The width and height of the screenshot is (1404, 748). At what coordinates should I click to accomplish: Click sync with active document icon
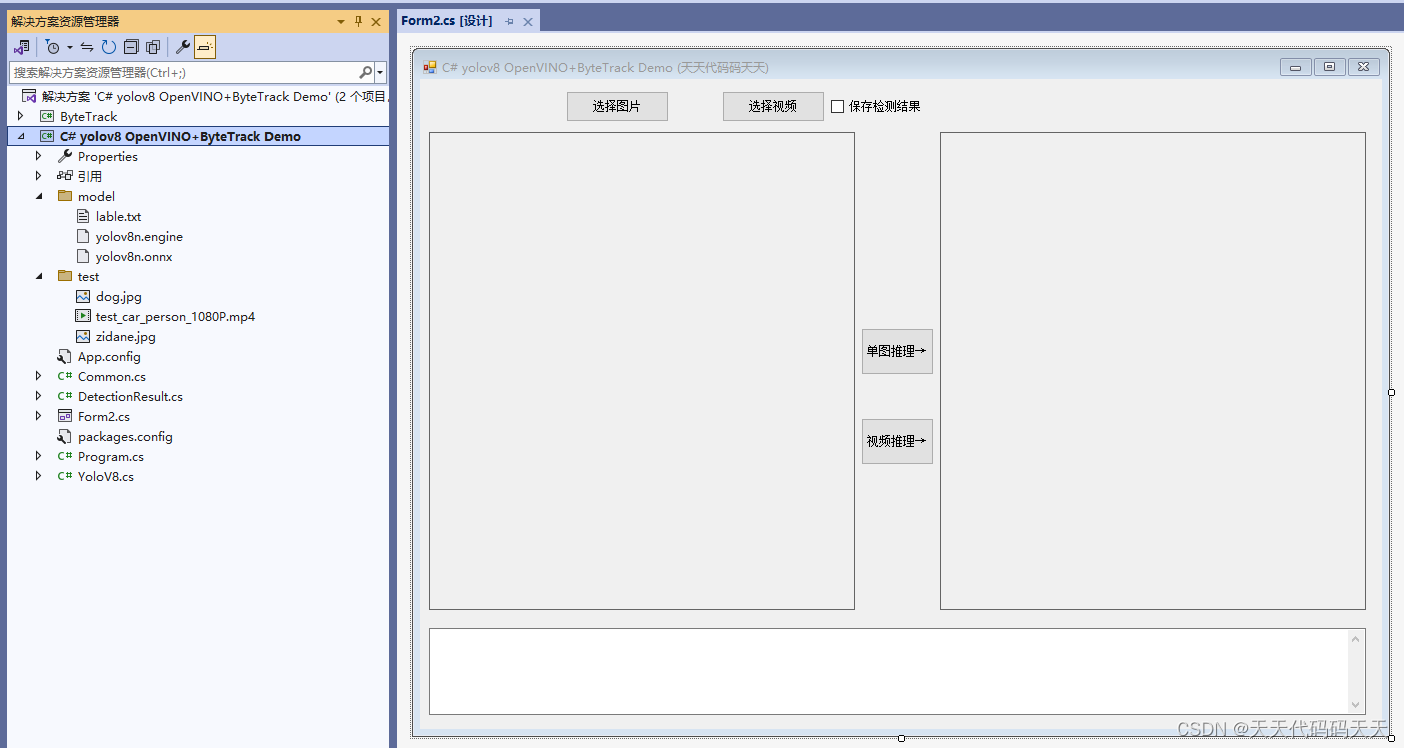coord(87,47)
